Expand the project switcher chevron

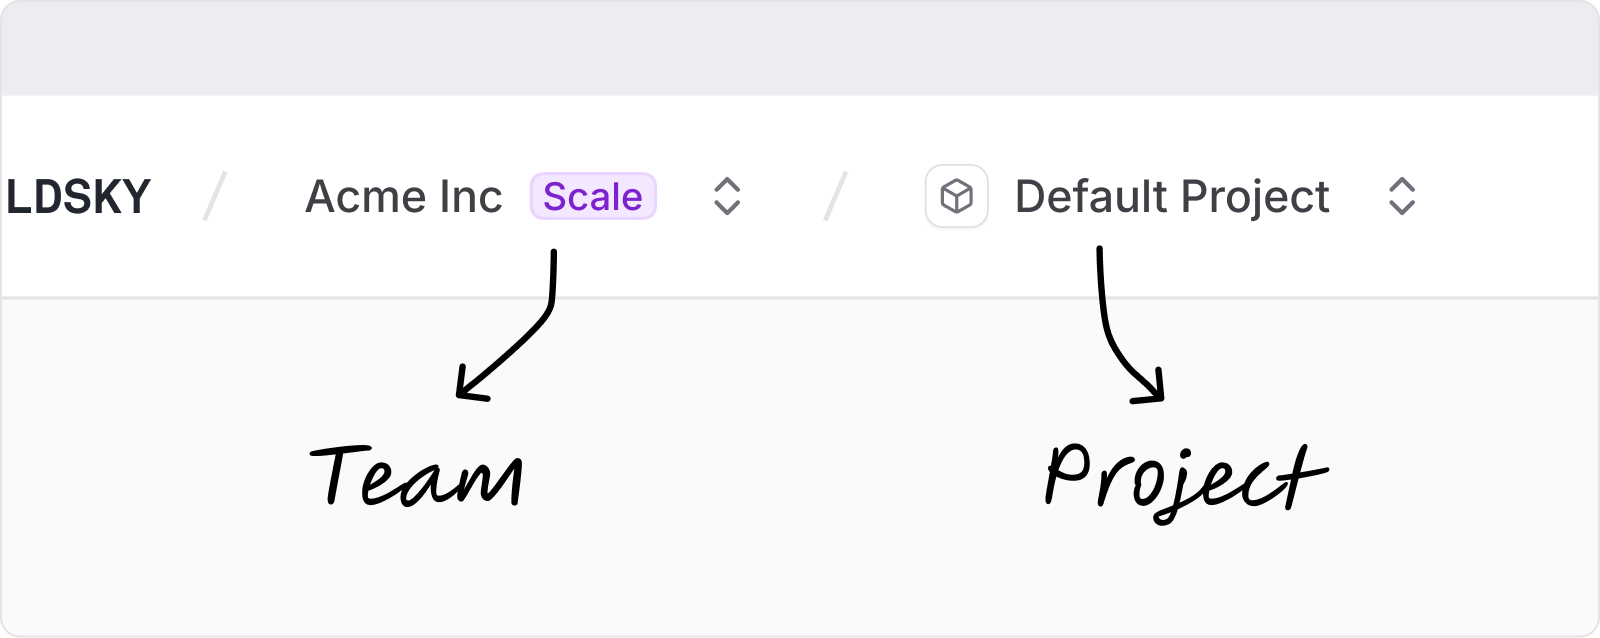(x=1402, y=197)
